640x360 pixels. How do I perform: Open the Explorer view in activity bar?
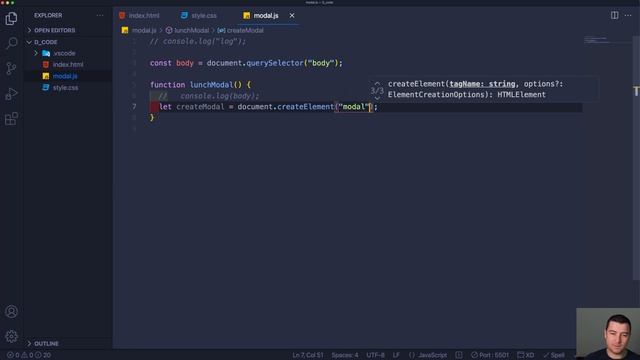pyautogui.click(x=11, y=18)
